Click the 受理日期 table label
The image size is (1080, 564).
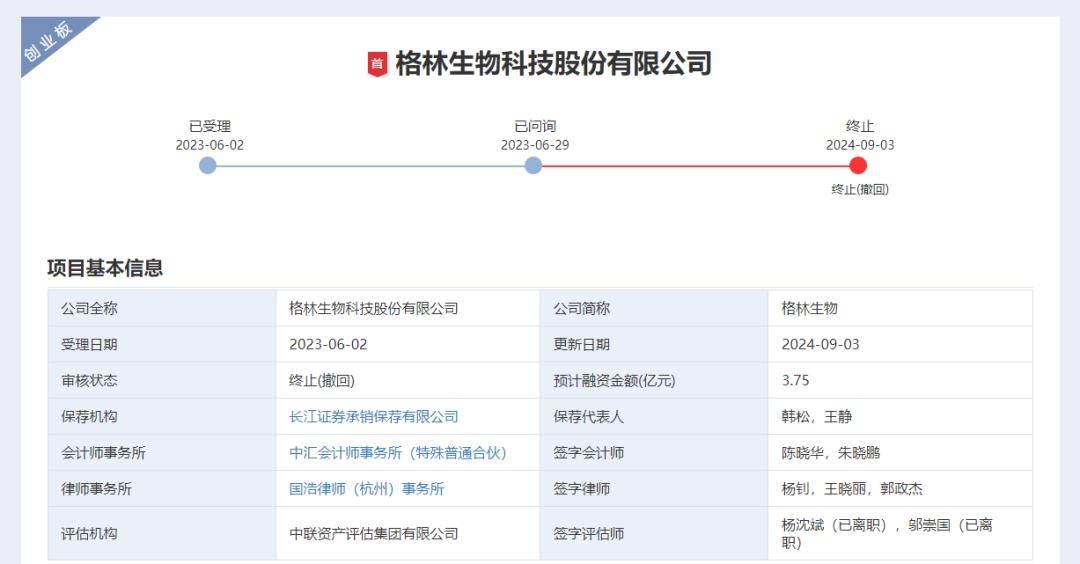click(x=90, y=344)
